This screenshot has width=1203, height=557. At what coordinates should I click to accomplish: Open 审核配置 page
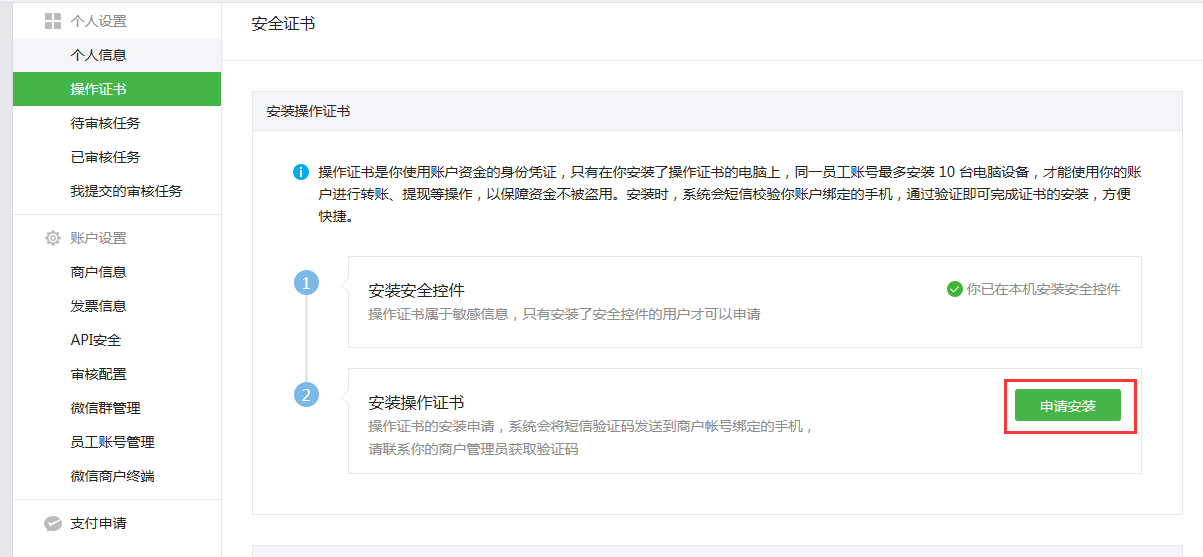pyautogui.click(x=98, y=374)
